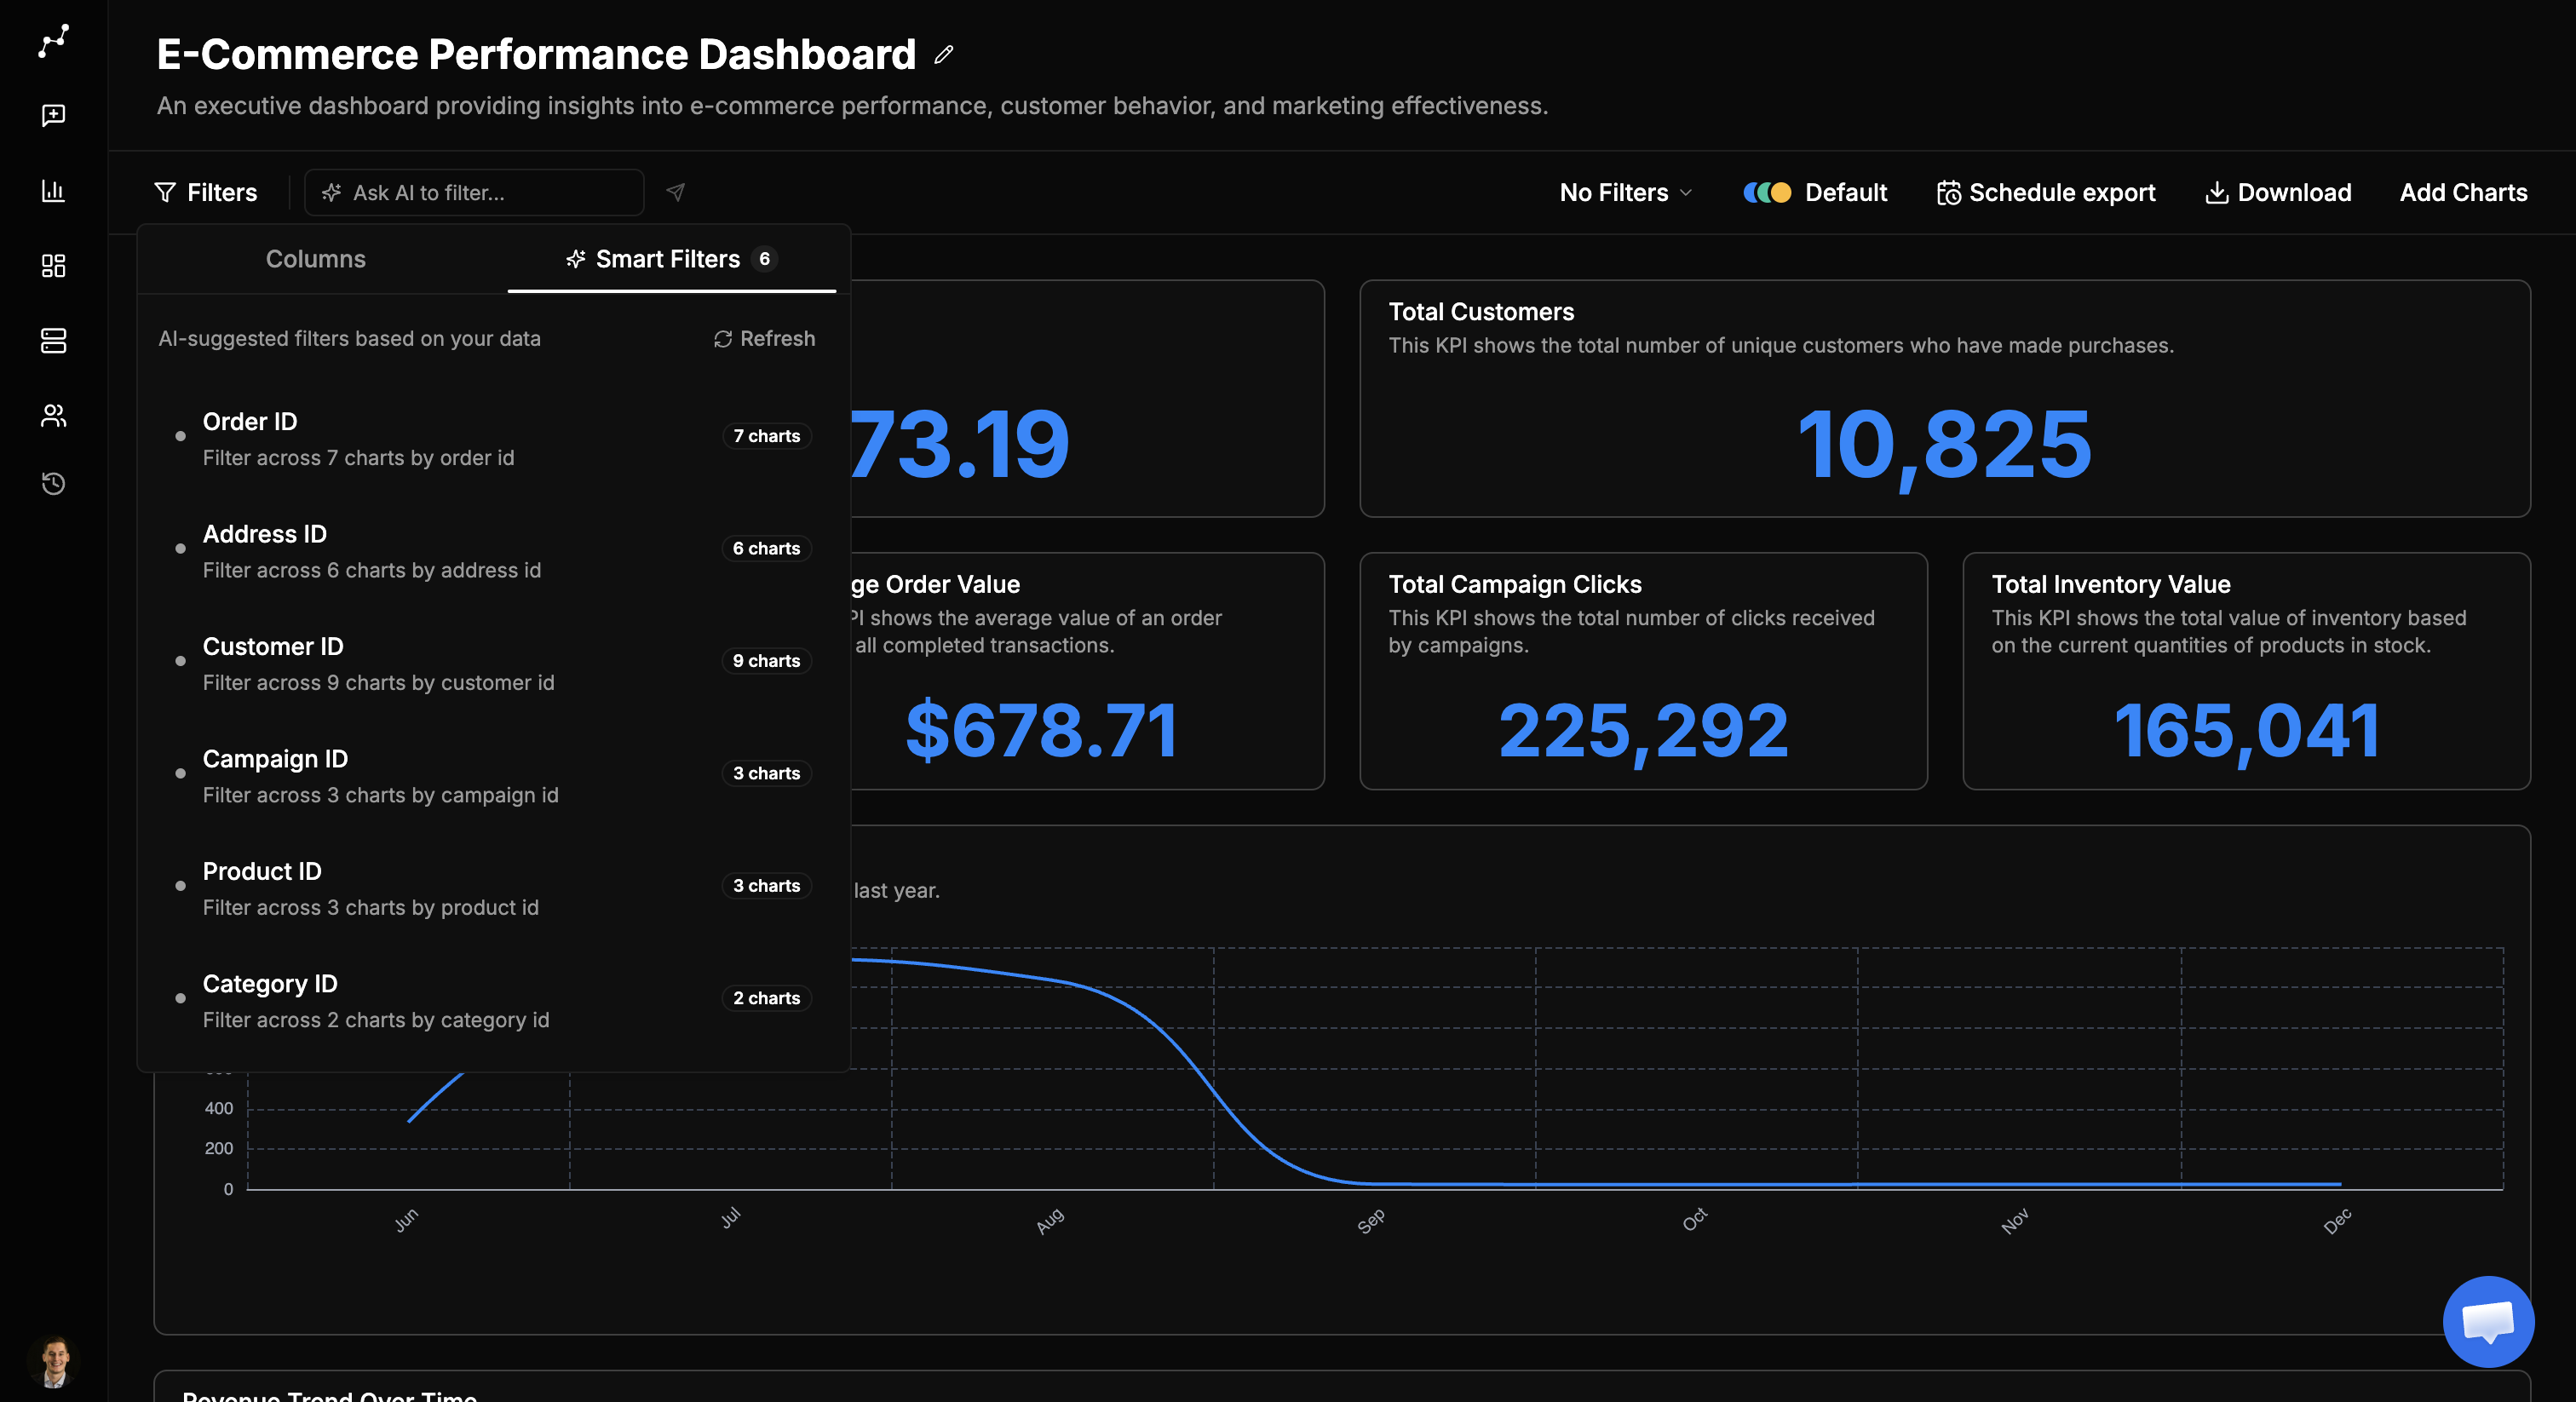Open the new chat sidebar icon
This screenshot has height=1402, width=2576.
click(x=53, y=116)
